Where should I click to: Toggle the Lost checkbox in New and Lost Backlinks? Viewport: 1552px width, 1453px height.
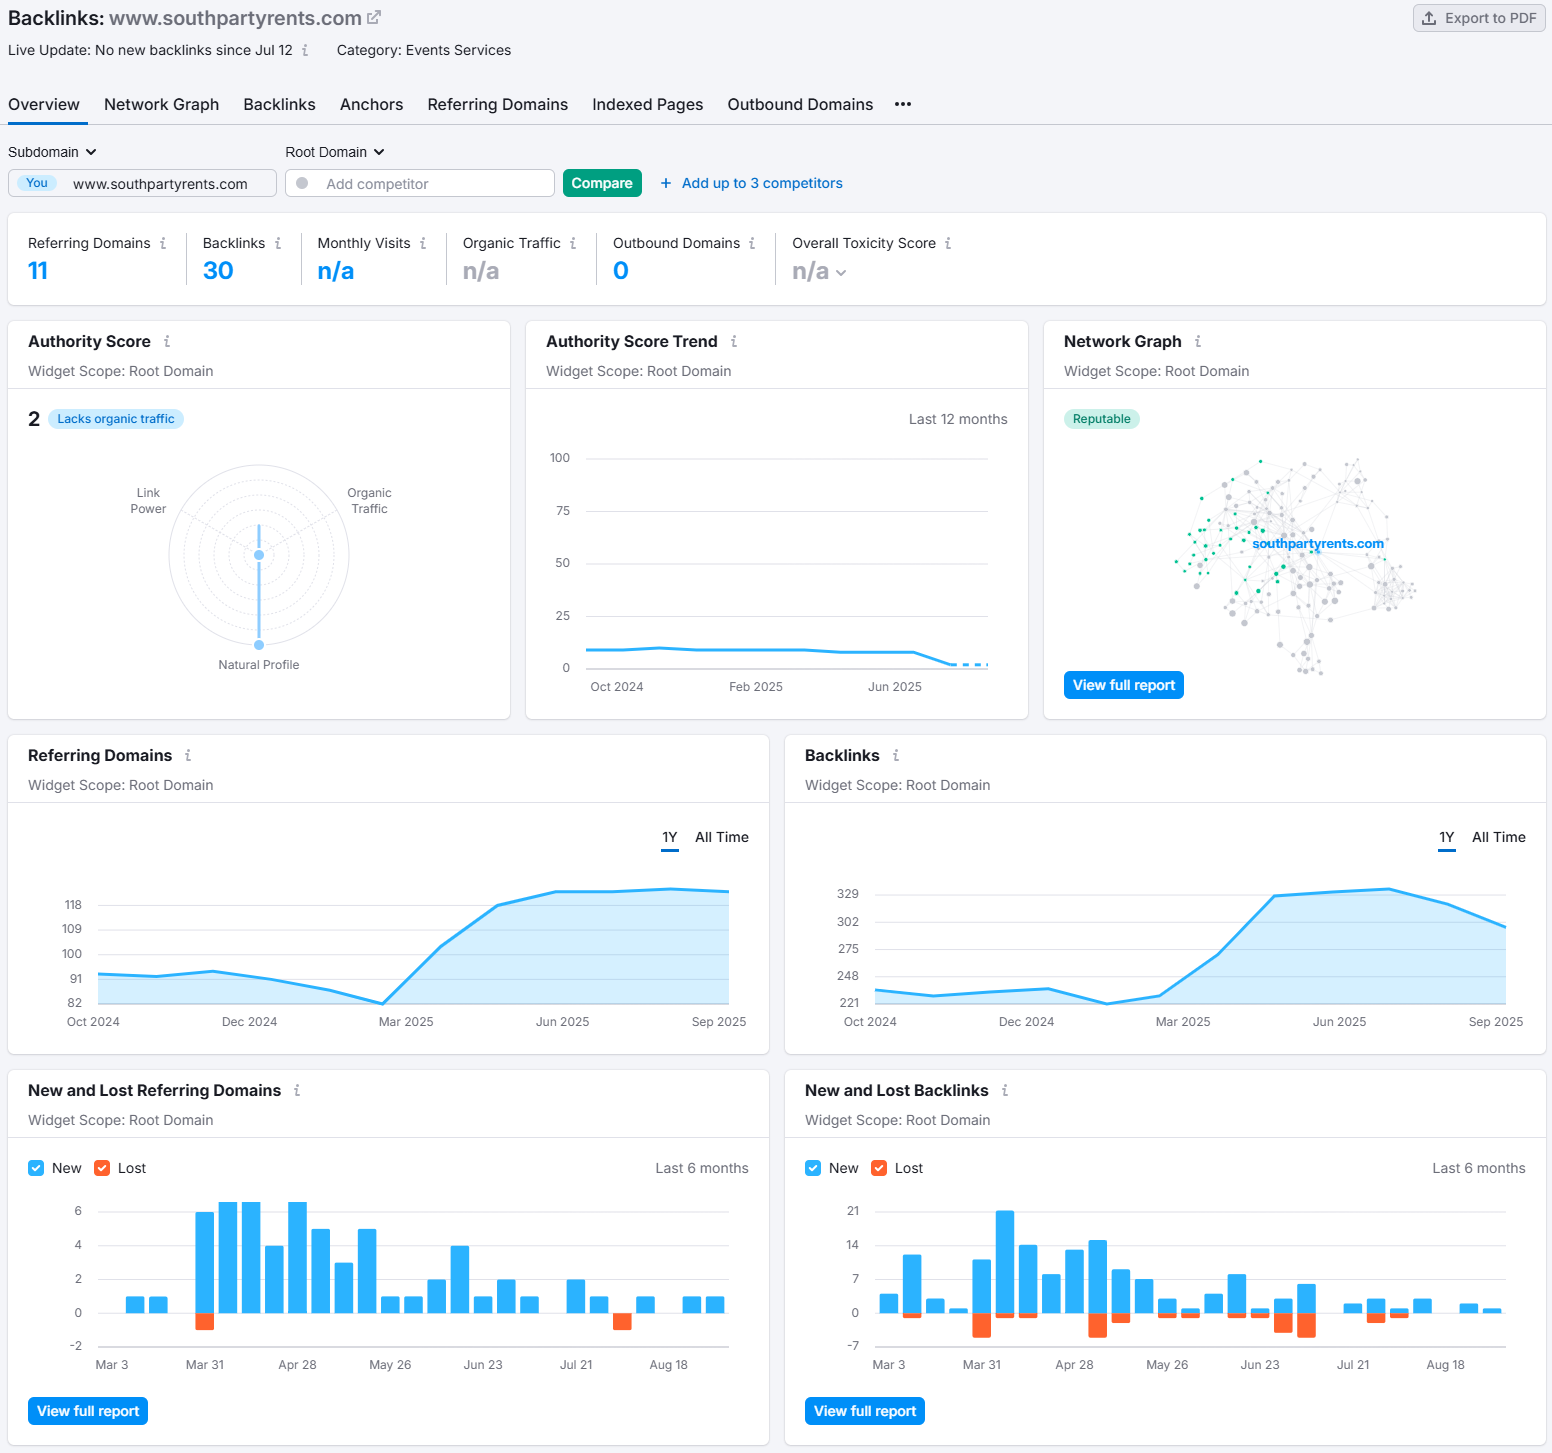click(879, 1168)
